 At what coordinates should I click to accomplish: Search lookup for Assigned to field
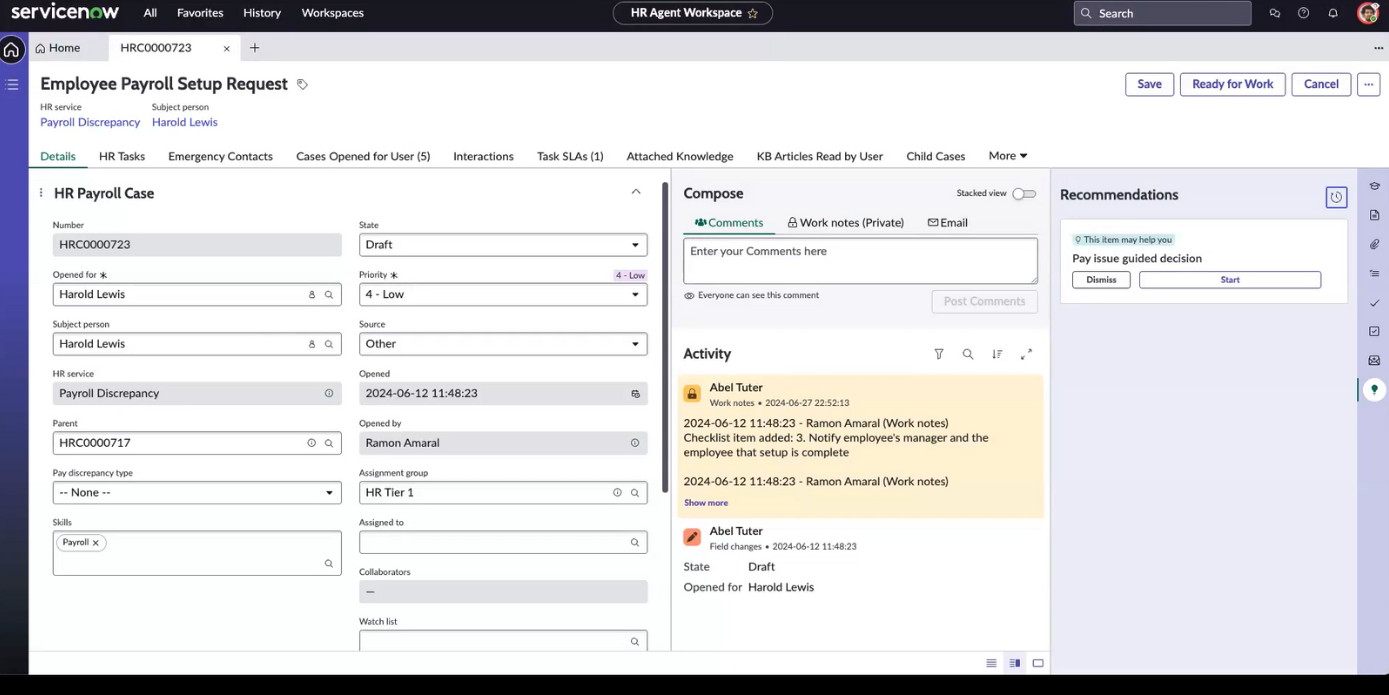click(x=634, y=542)
